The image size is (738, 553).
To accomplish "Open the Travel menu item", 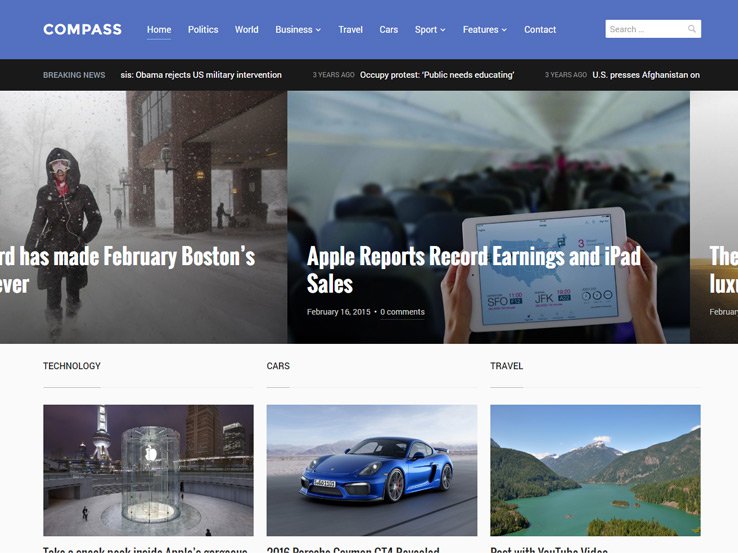I will coord(351,29).
